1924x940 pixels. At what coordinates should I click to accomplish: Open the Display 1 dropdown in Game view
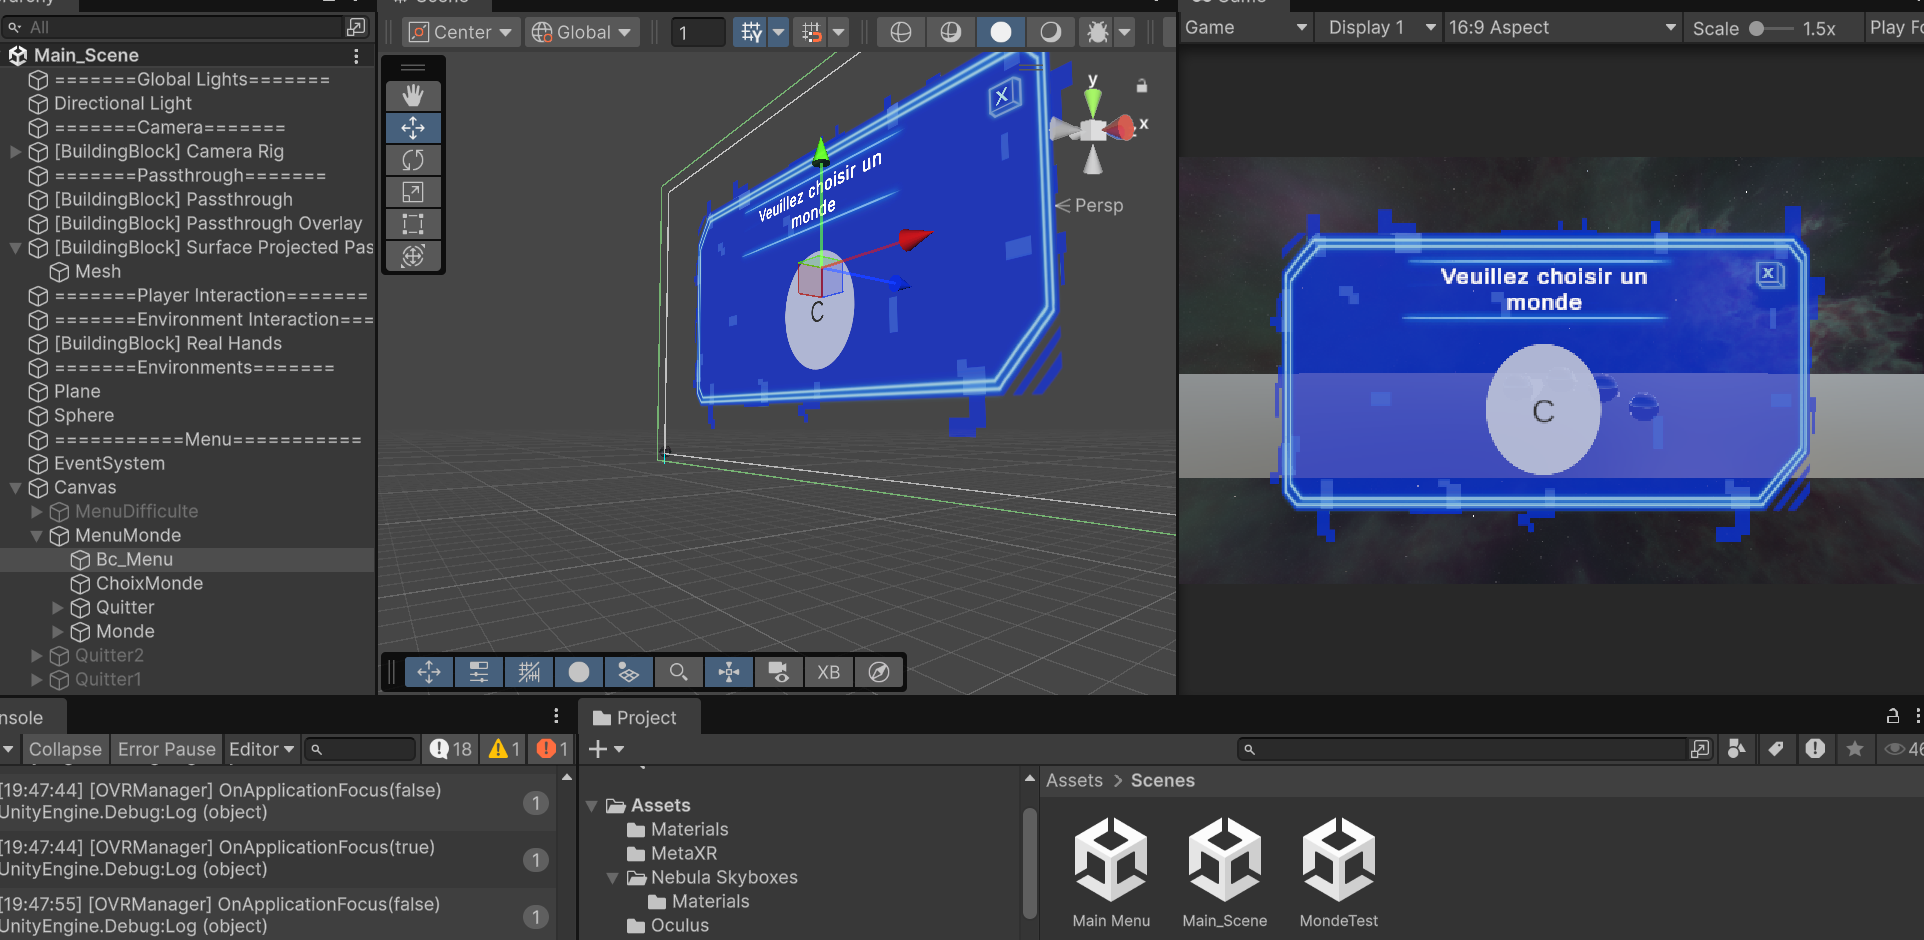(x=1381, y=28)
